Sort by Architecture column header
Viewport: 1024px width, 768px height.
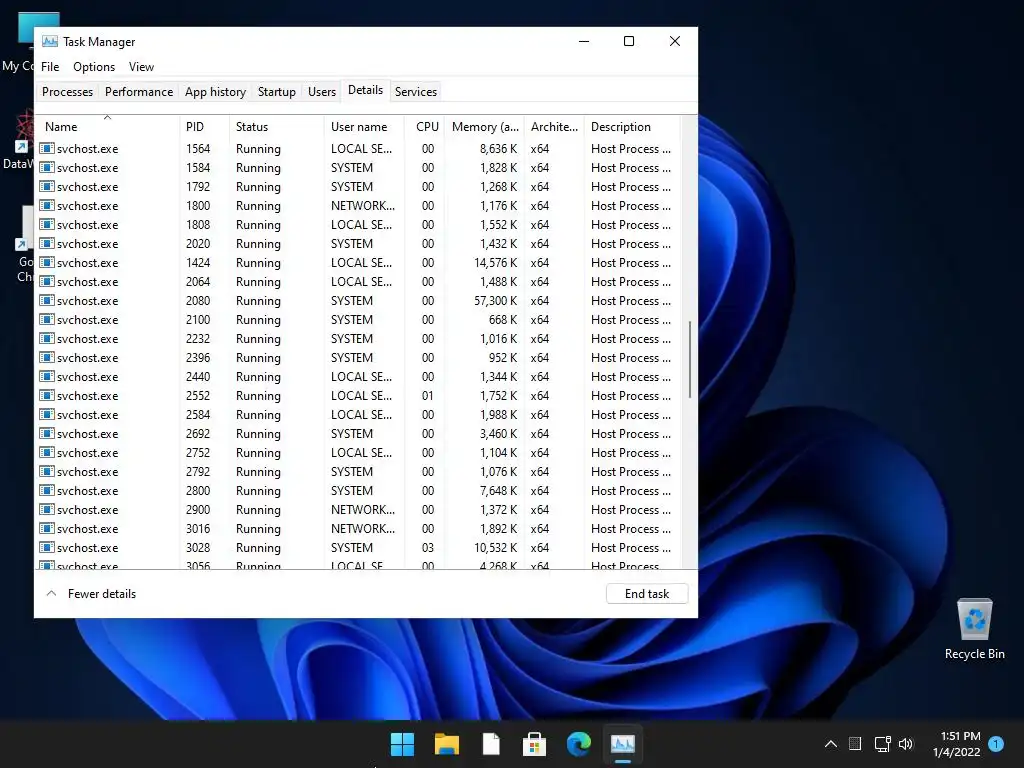coord(554,127)
